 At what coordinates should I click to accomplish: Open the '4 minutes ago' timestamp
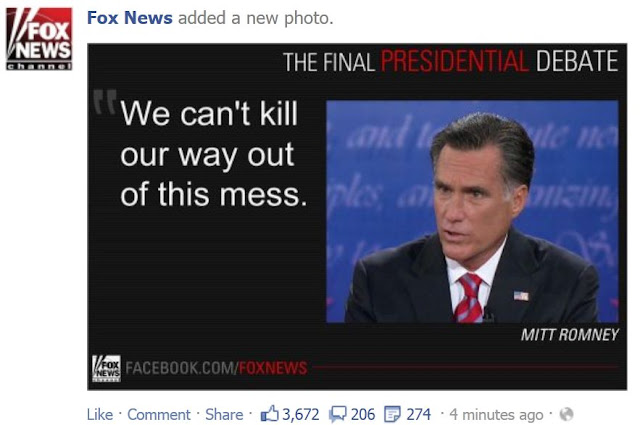coord(496,415)
